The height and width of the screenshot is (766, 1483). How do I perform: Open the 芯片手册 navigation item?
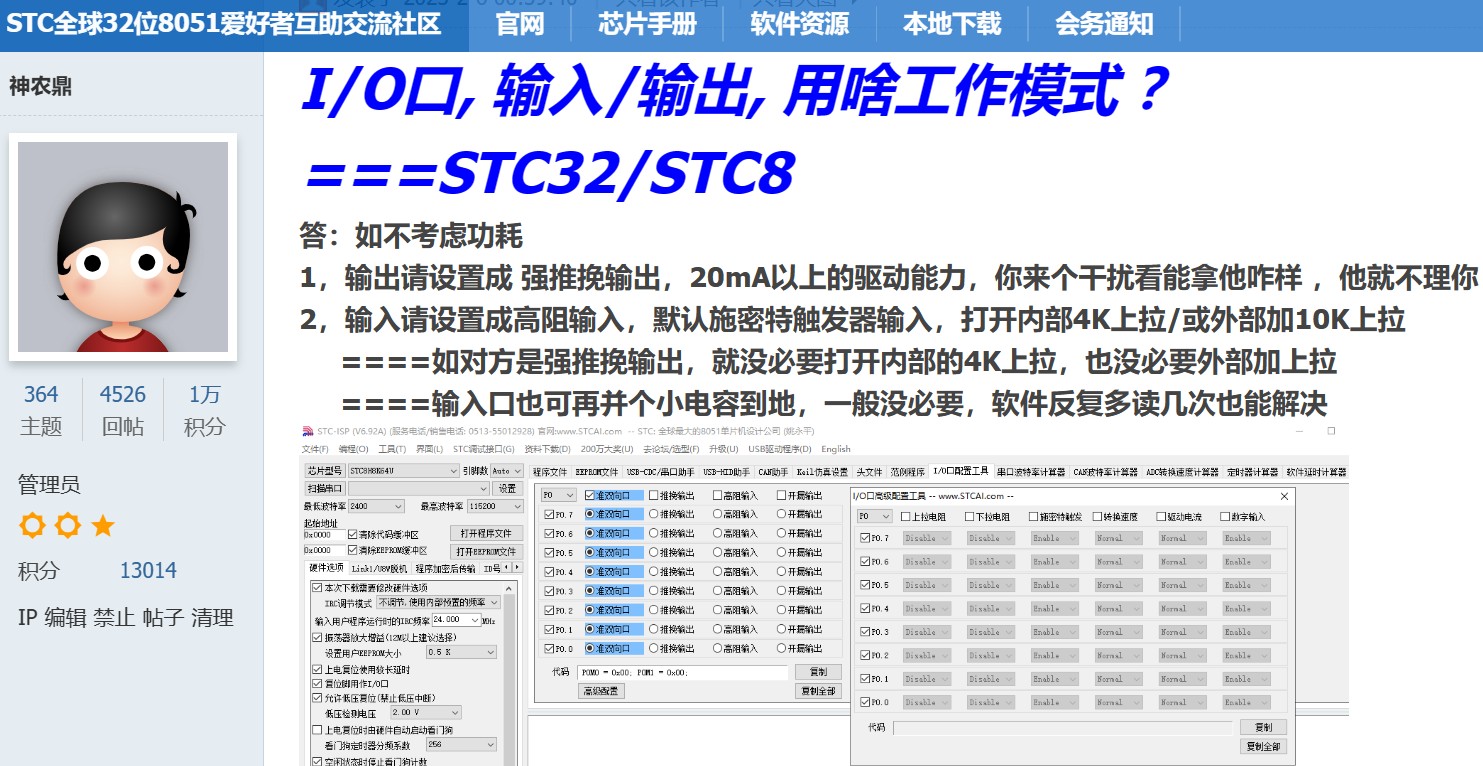point(647,24)
